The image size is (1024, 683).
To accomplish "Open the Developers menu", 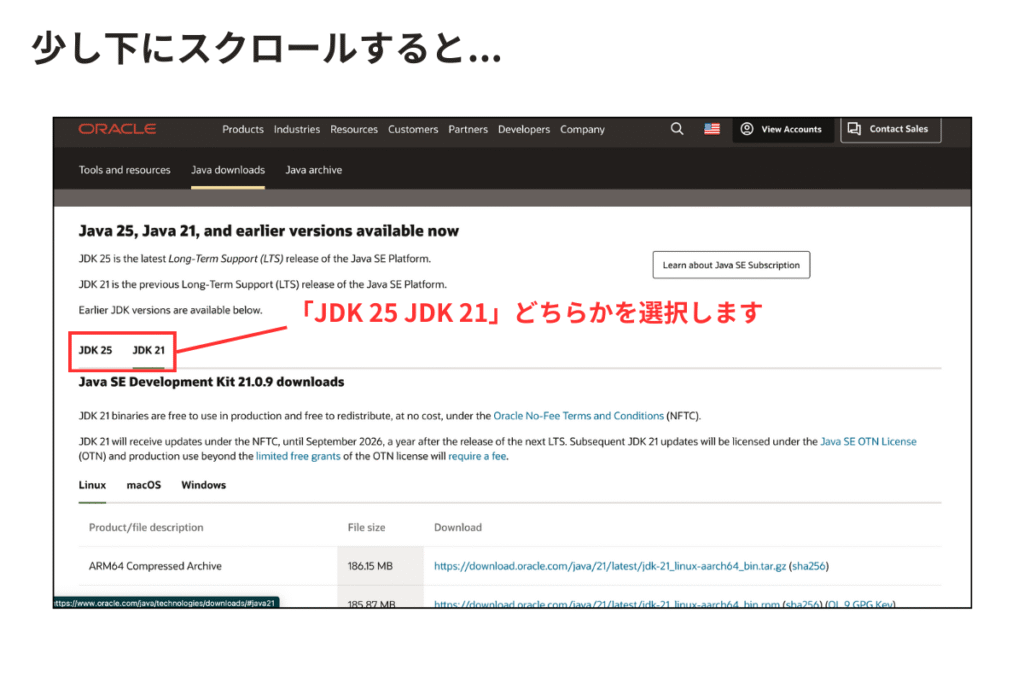I will 524,129.
